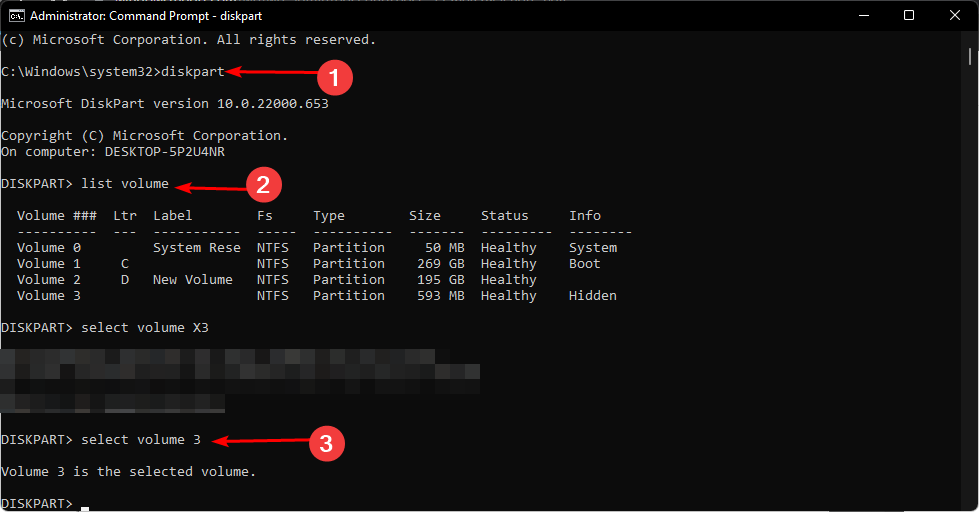Viewport: 979px width, 512px height.
Task: Click the 'diskpart' command text
Action: tap(193, 72)
